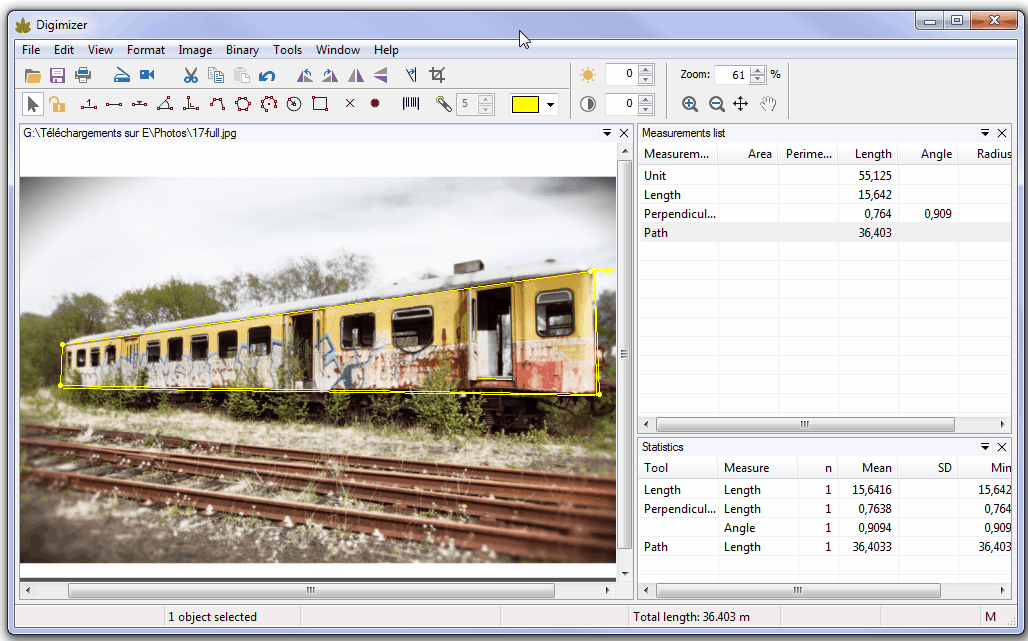The image size is (1028, 641).
Task: Choose the Circle measurement tool
Action: point(294,103)
